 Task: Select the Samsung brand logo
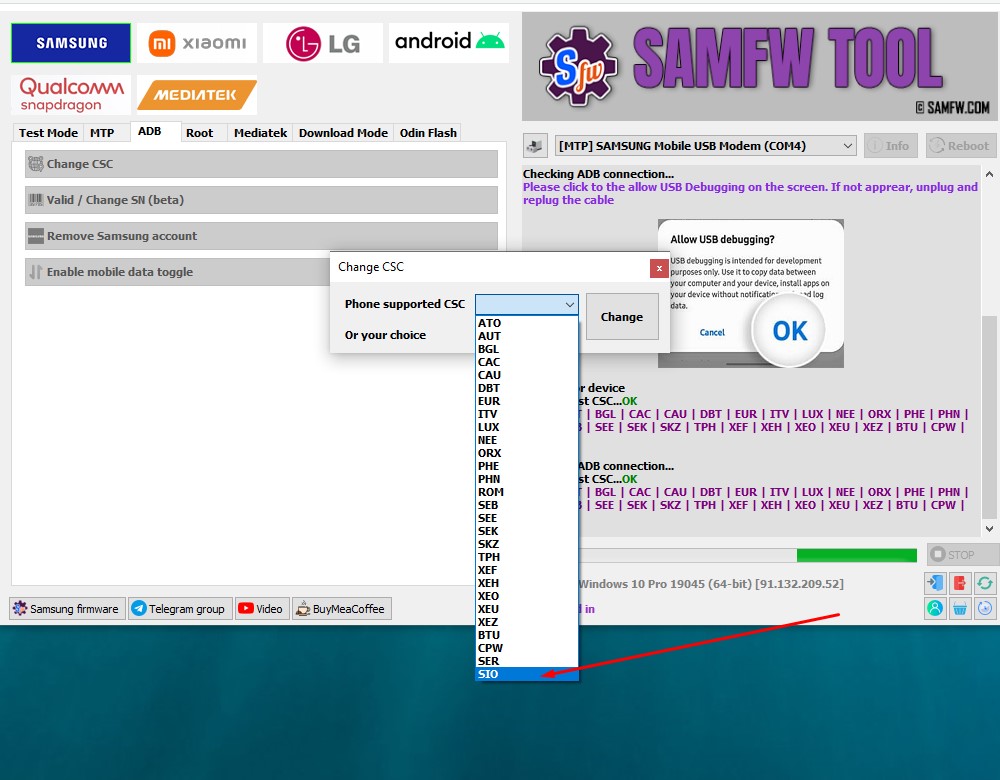[71, 43]
